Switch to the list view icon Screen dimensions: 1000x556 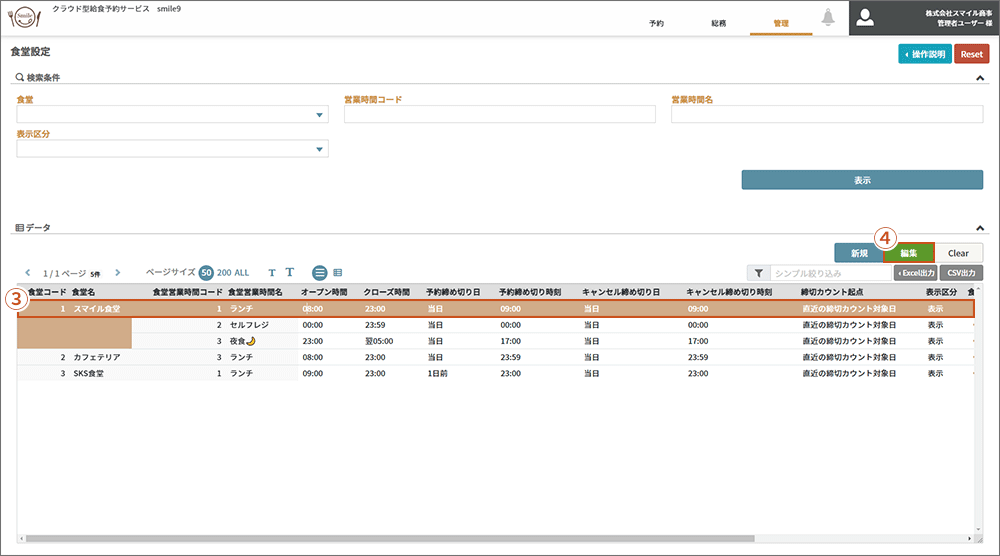320,272
